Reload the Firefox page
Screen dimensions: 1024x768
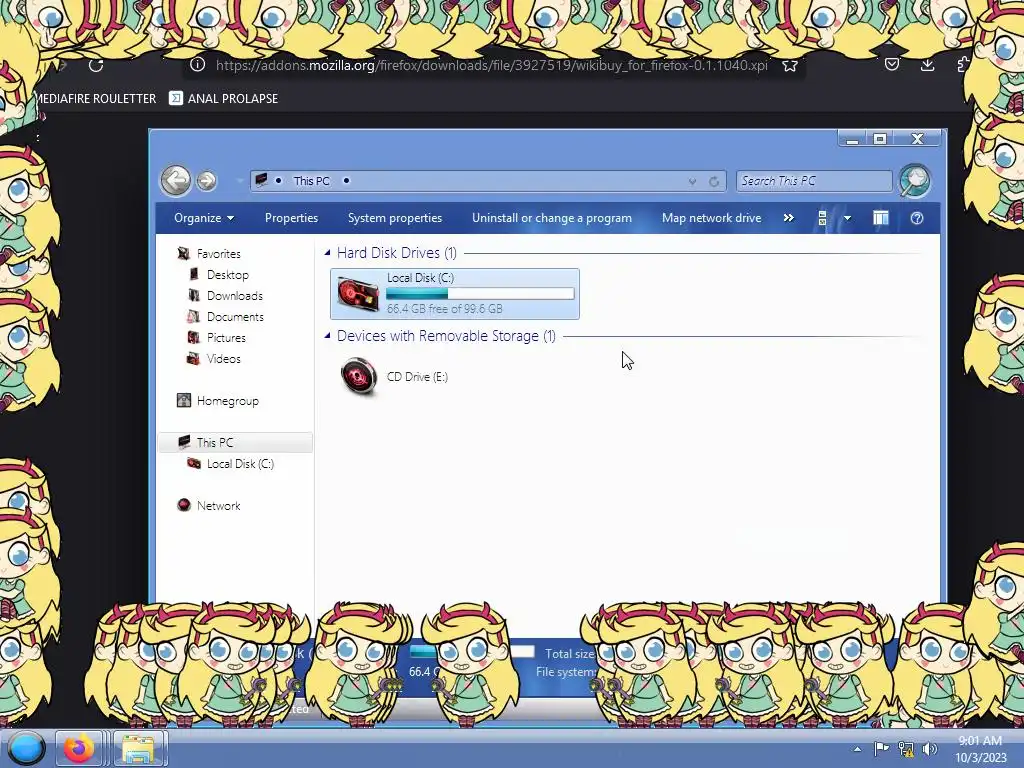(x=96, y=65)
